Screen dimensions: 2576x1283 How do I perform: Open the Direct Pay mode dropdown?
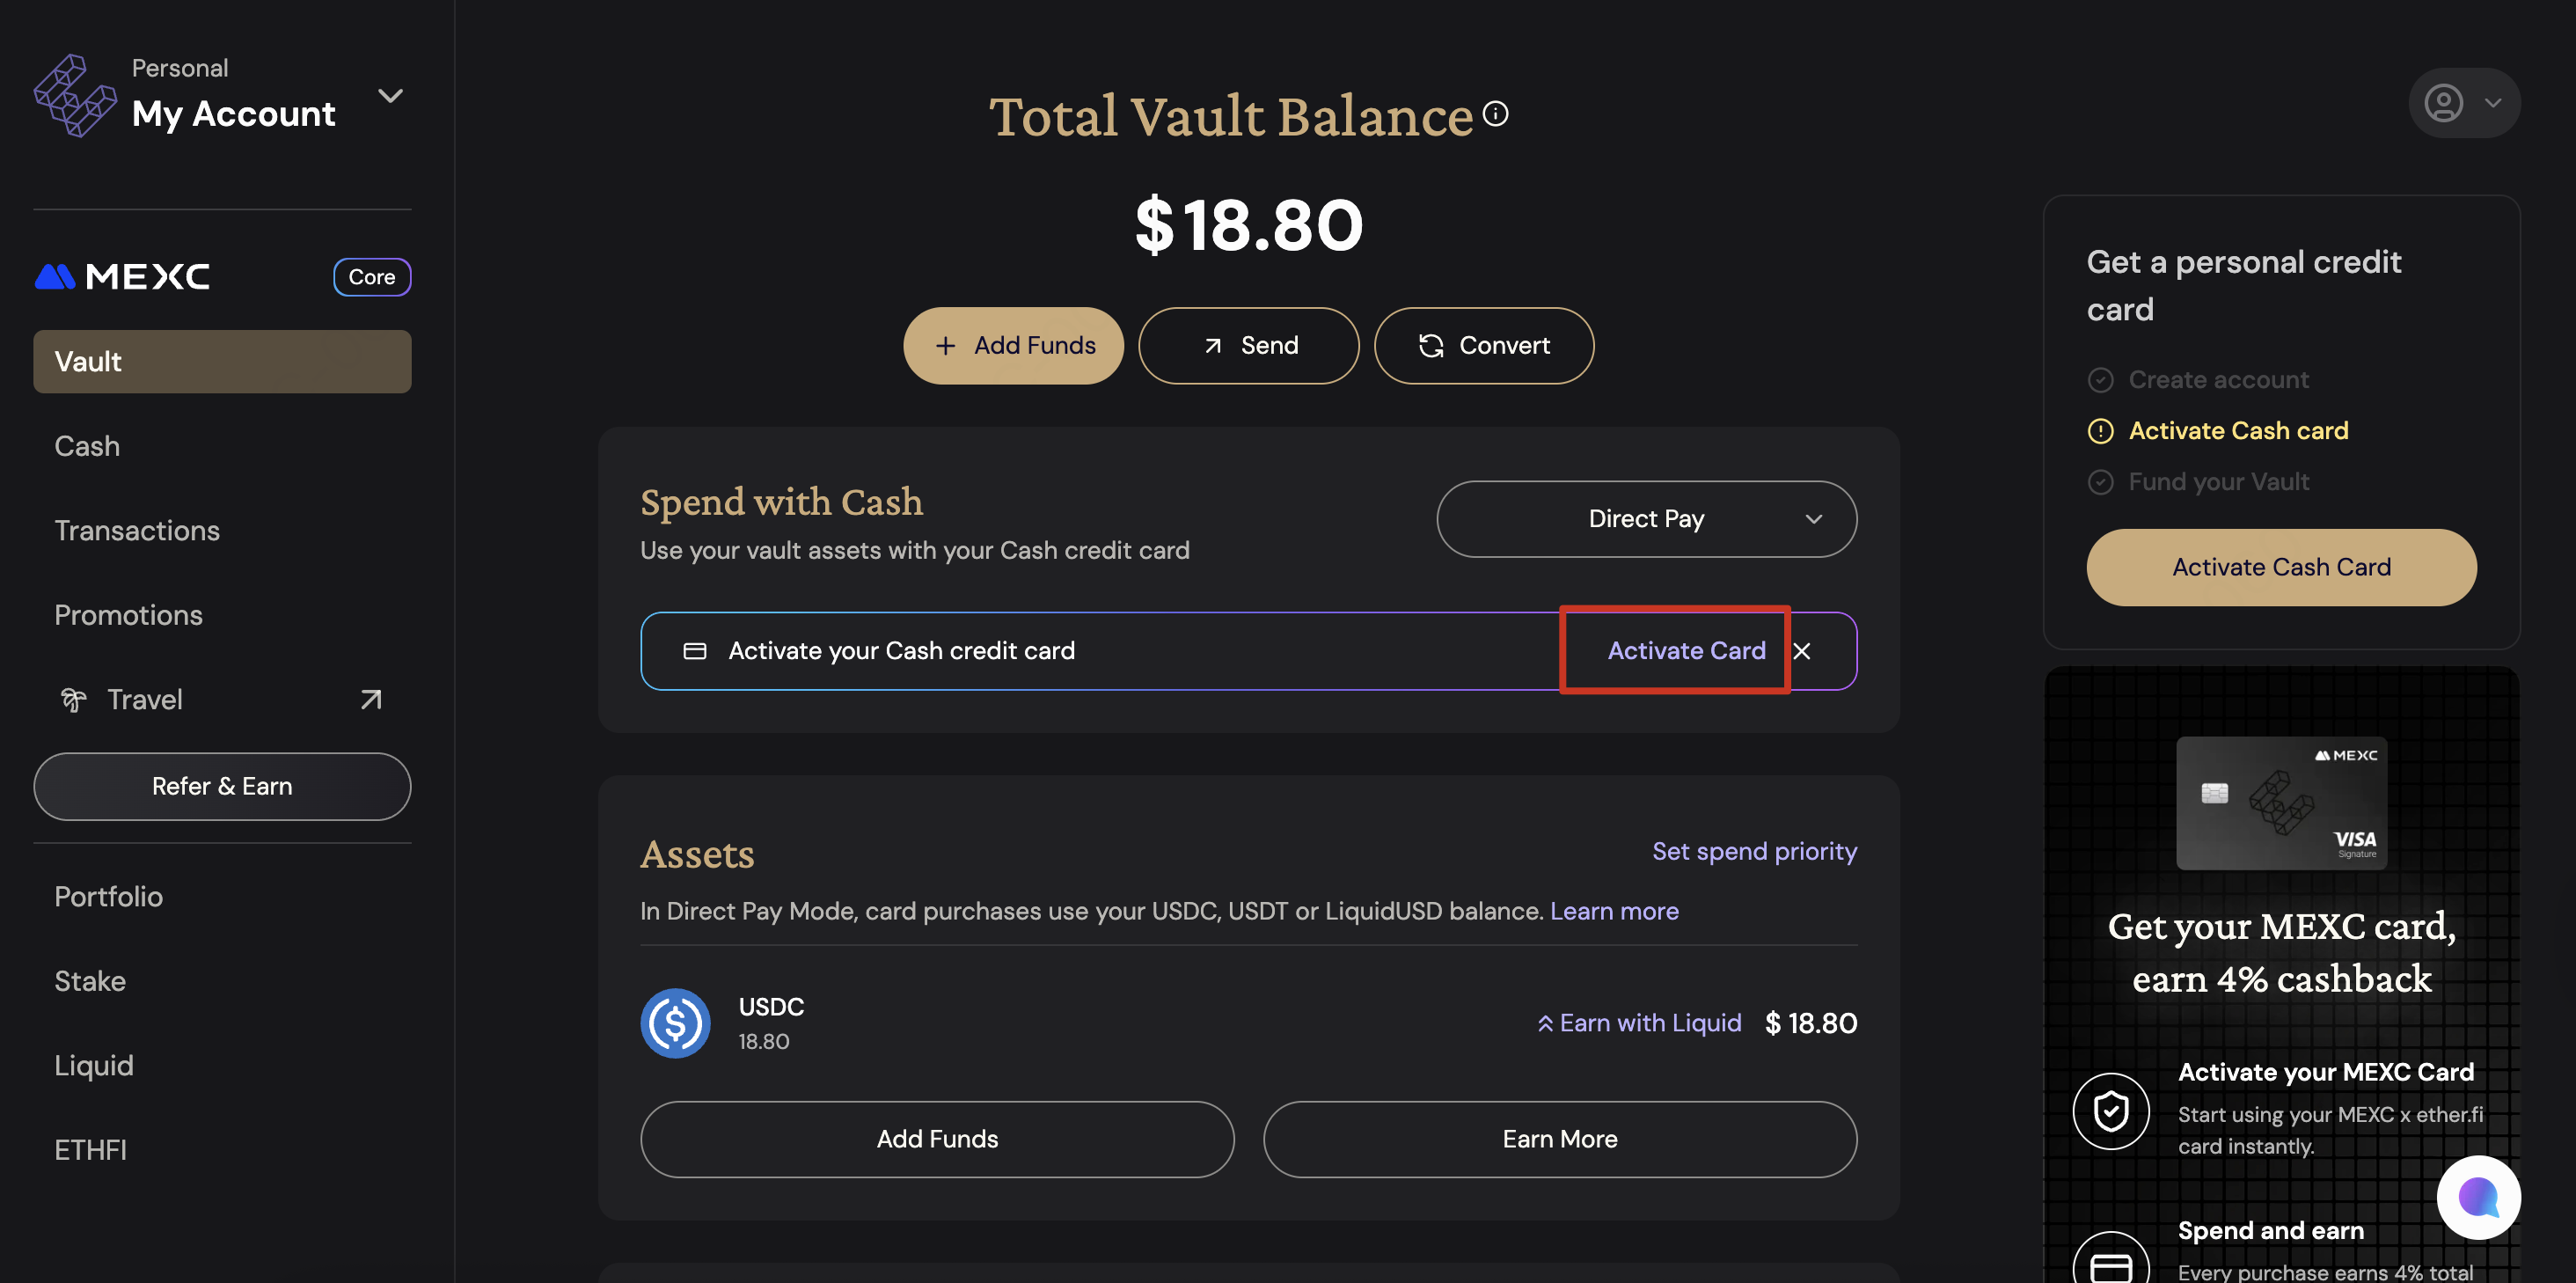point(1646,519)
